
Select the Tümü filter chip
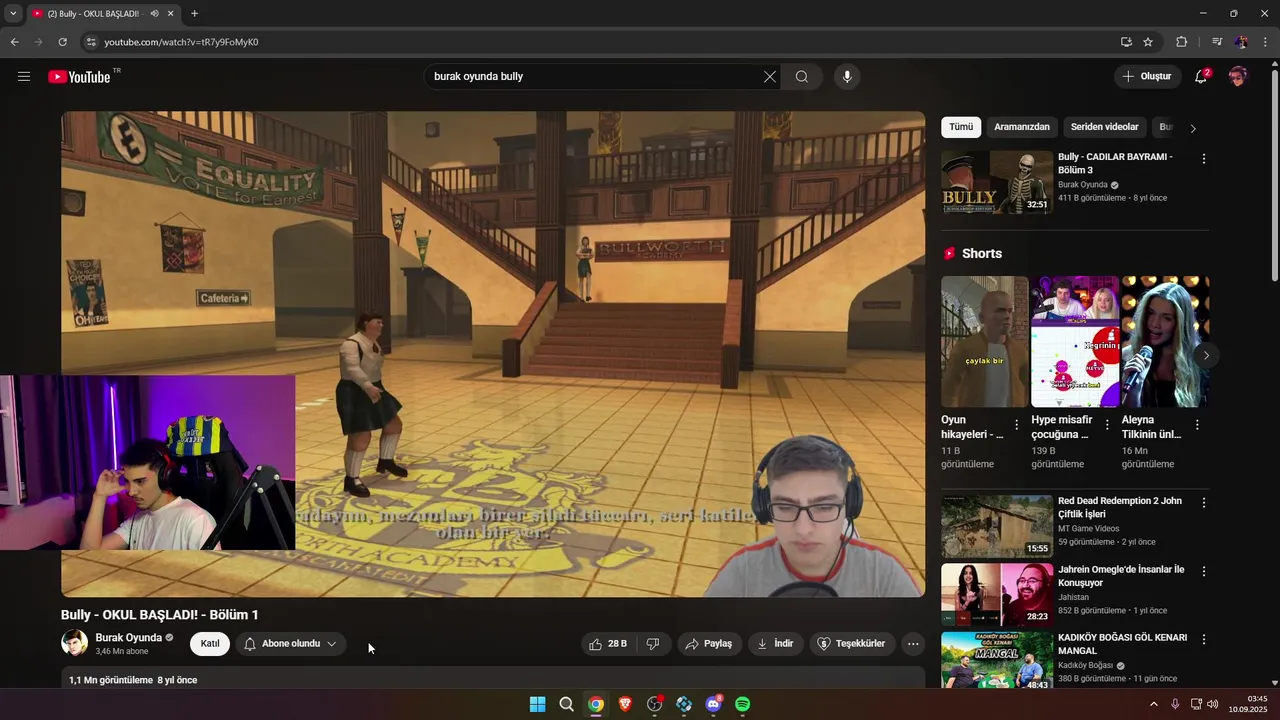(961, 127)
